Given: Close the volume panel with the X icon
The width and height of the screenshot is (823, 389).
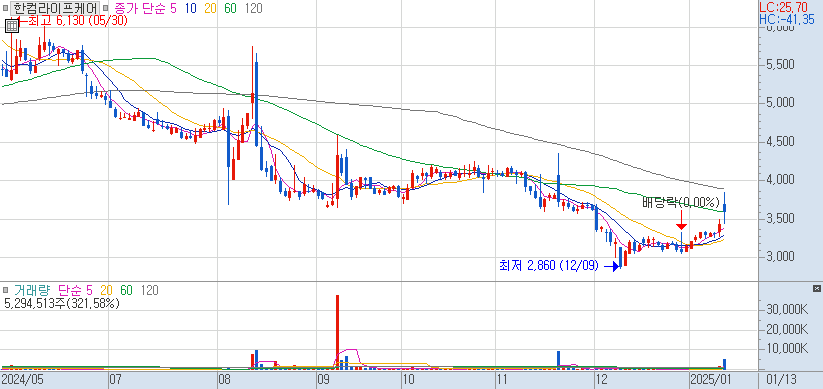Looking at the screenshot, I should 816,289.
